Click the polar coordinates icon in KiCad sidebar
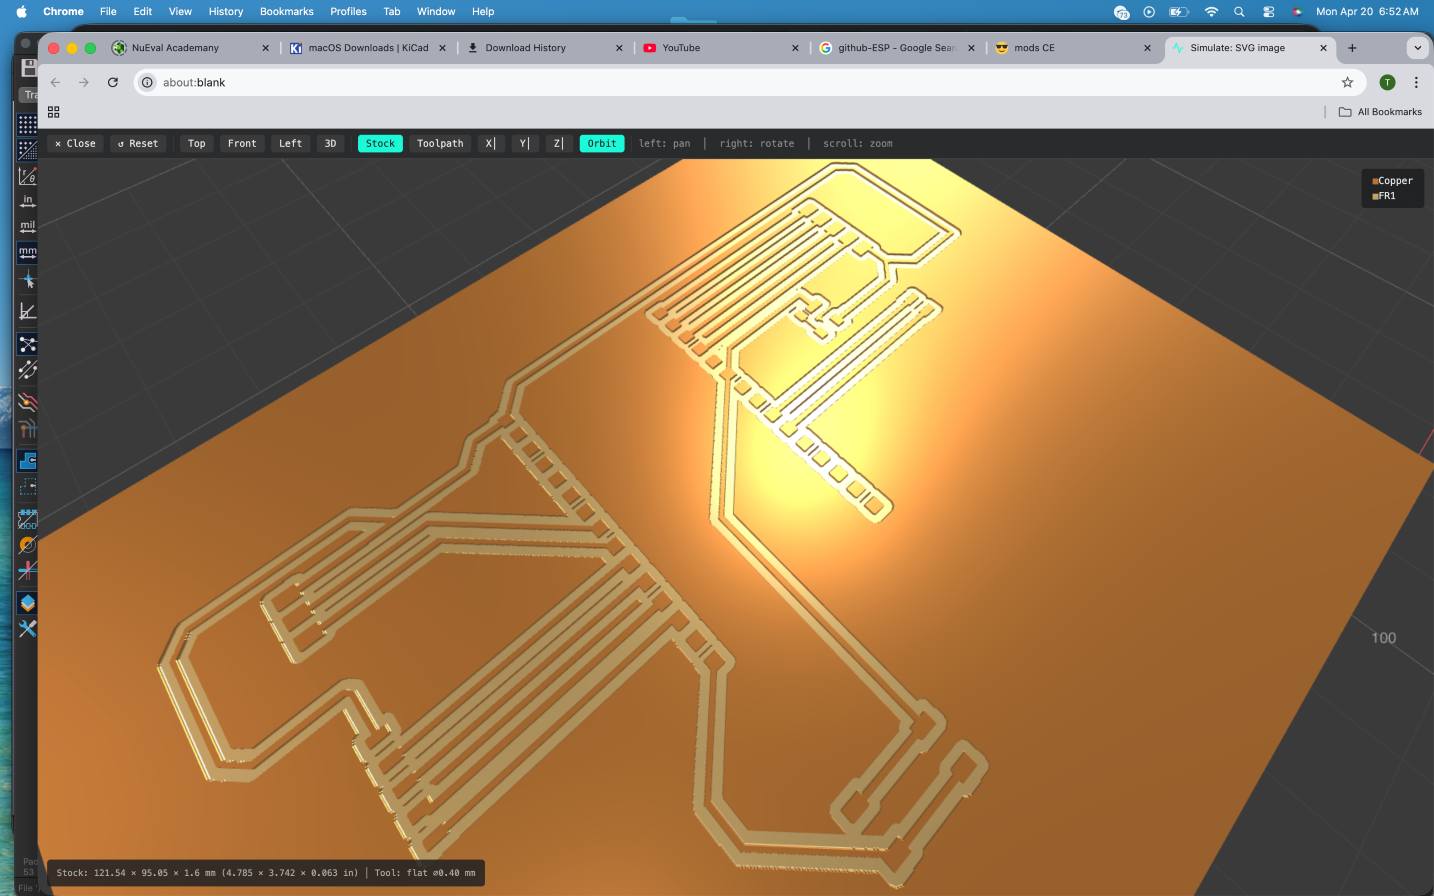The height and width of the screenshot is (896, 1434). (x=28, y=176)
